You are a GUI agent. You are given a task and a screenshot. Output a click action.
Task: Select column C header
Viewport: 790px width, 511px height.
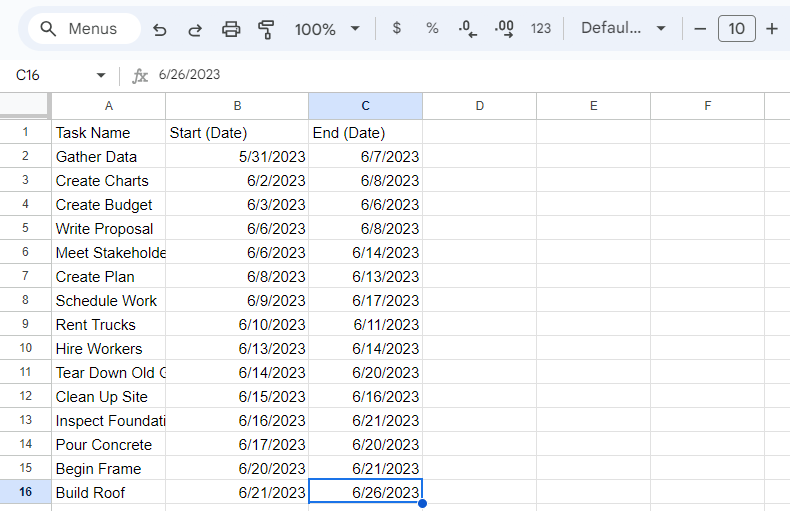[x=365, y=106]
